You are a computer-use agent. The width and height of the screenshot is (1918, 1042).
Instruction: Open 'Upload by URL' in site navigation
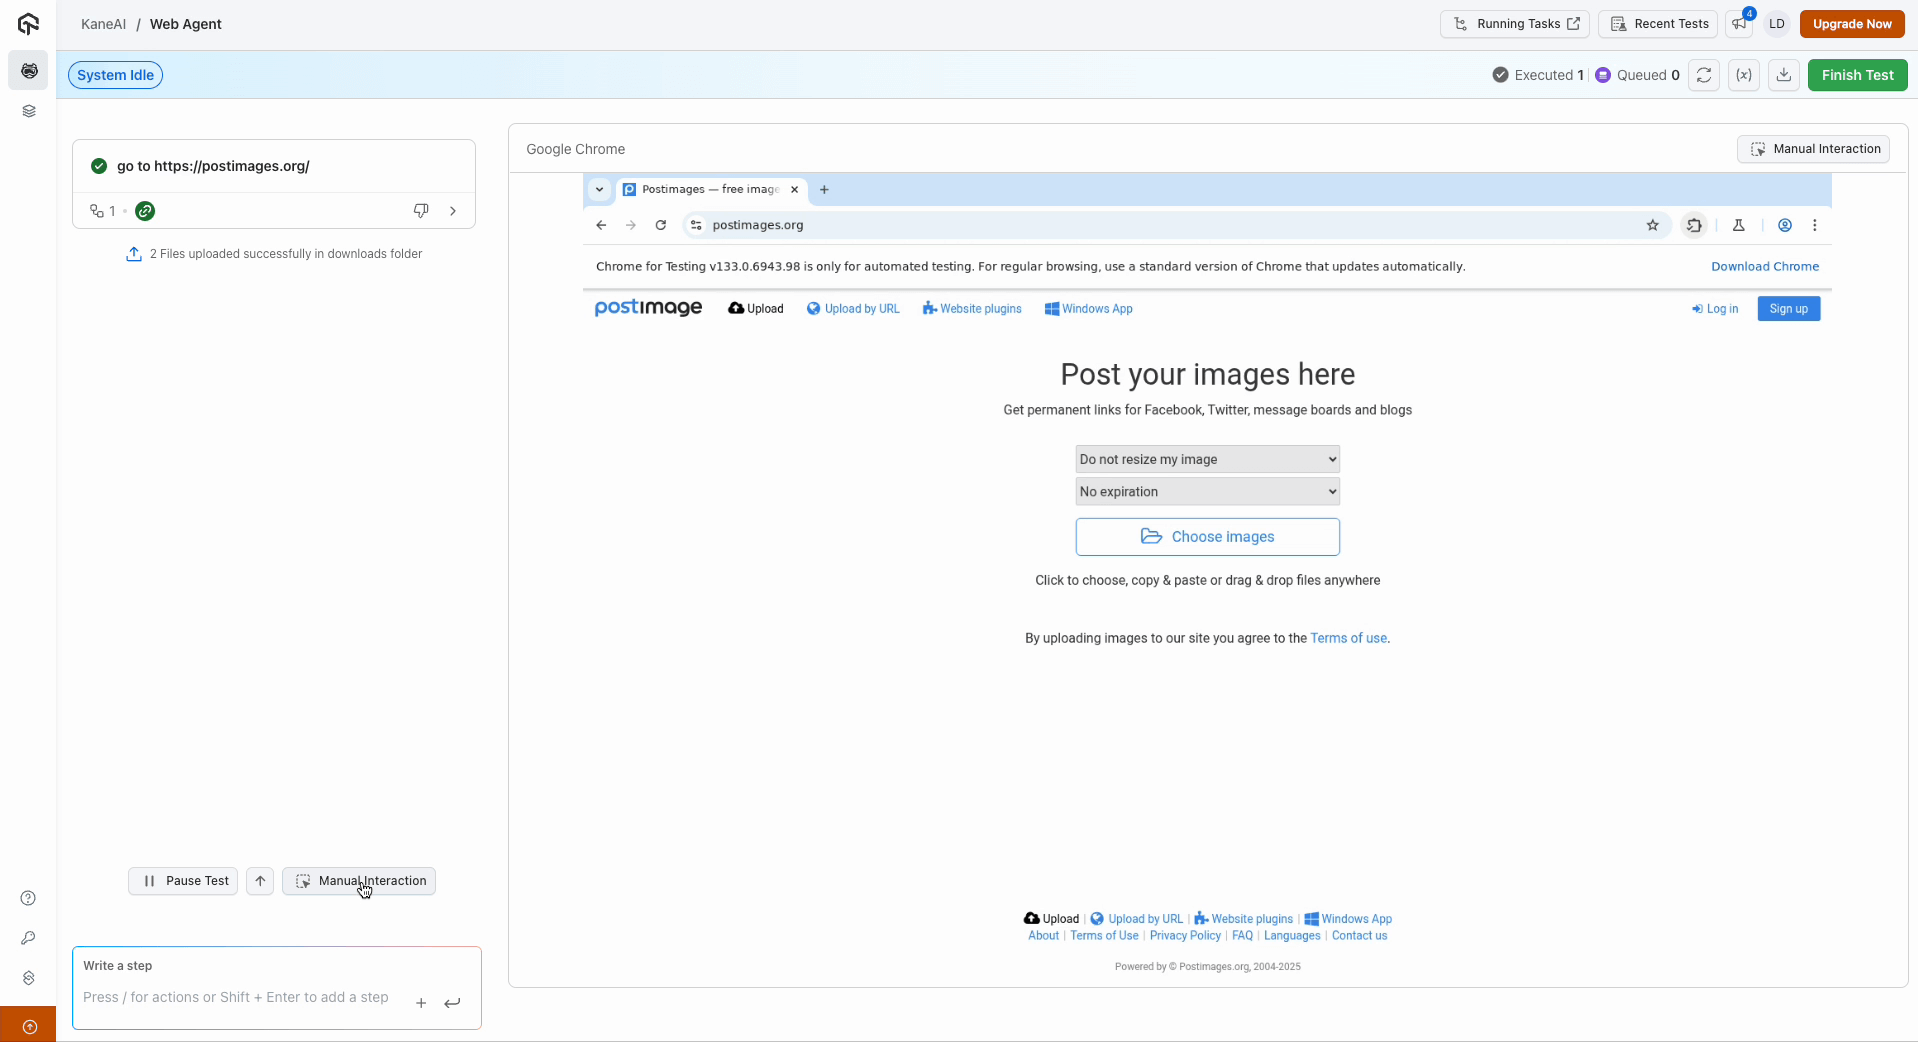point(853,309)
